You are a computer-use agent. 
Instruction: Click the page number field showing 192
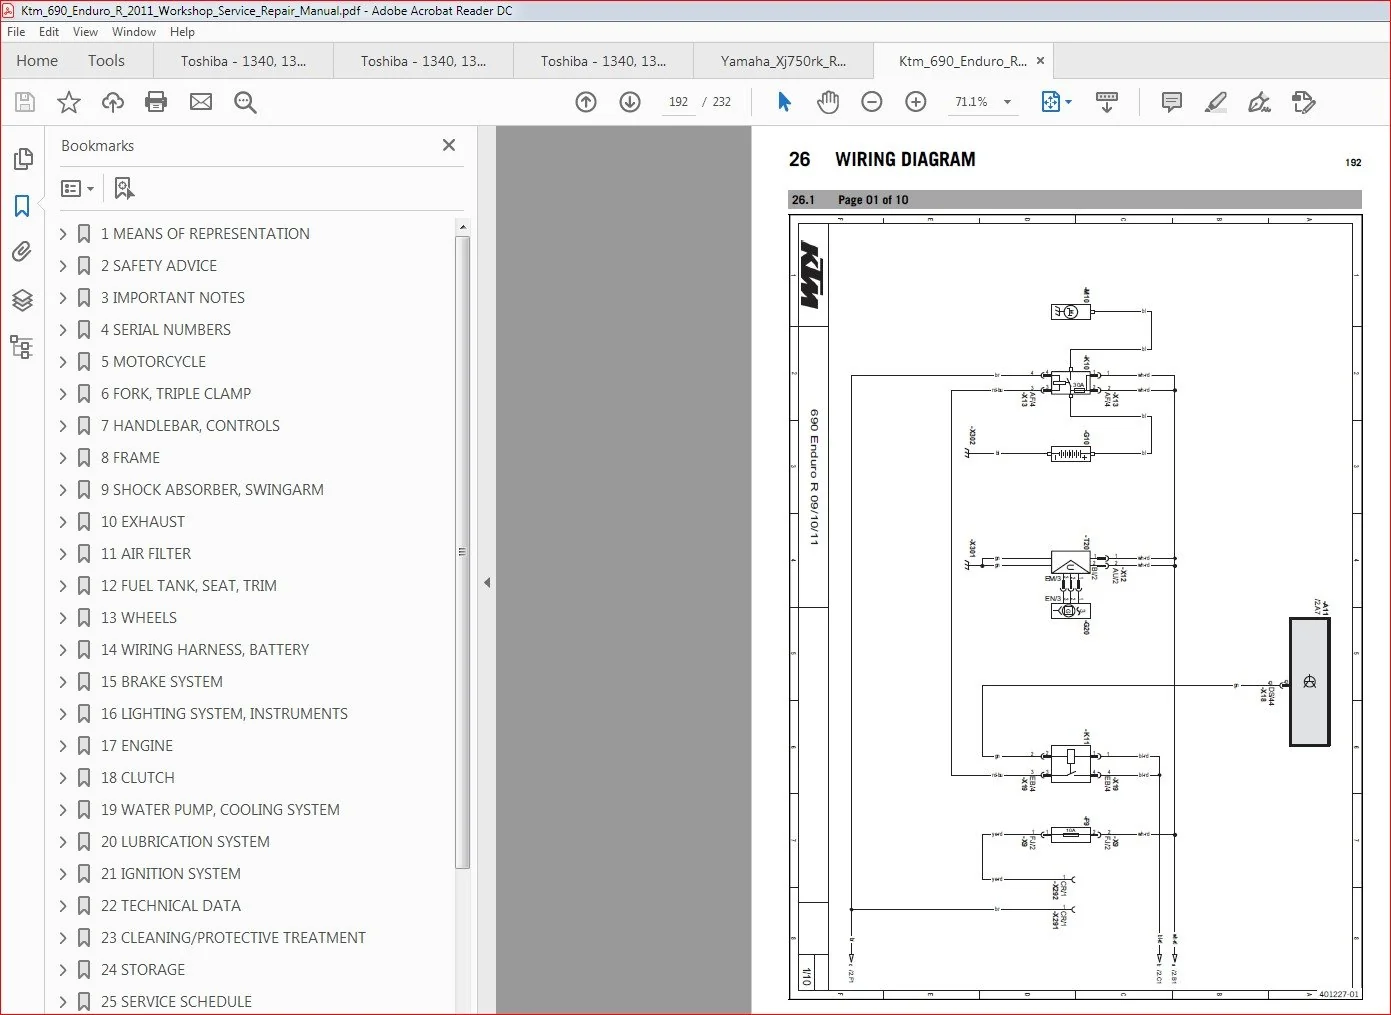click(678, 102)
